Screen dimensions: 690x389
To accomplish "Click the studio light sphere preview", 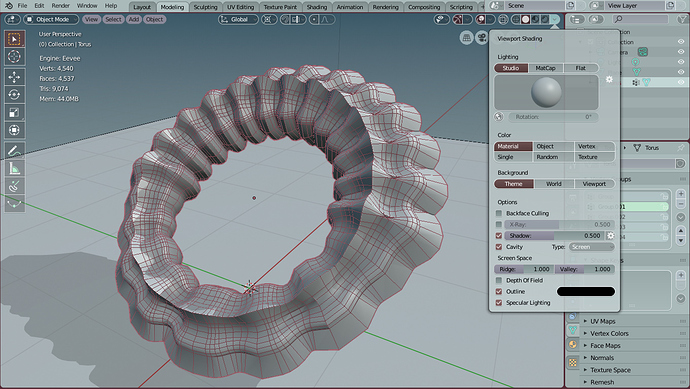I will (546, 92).
